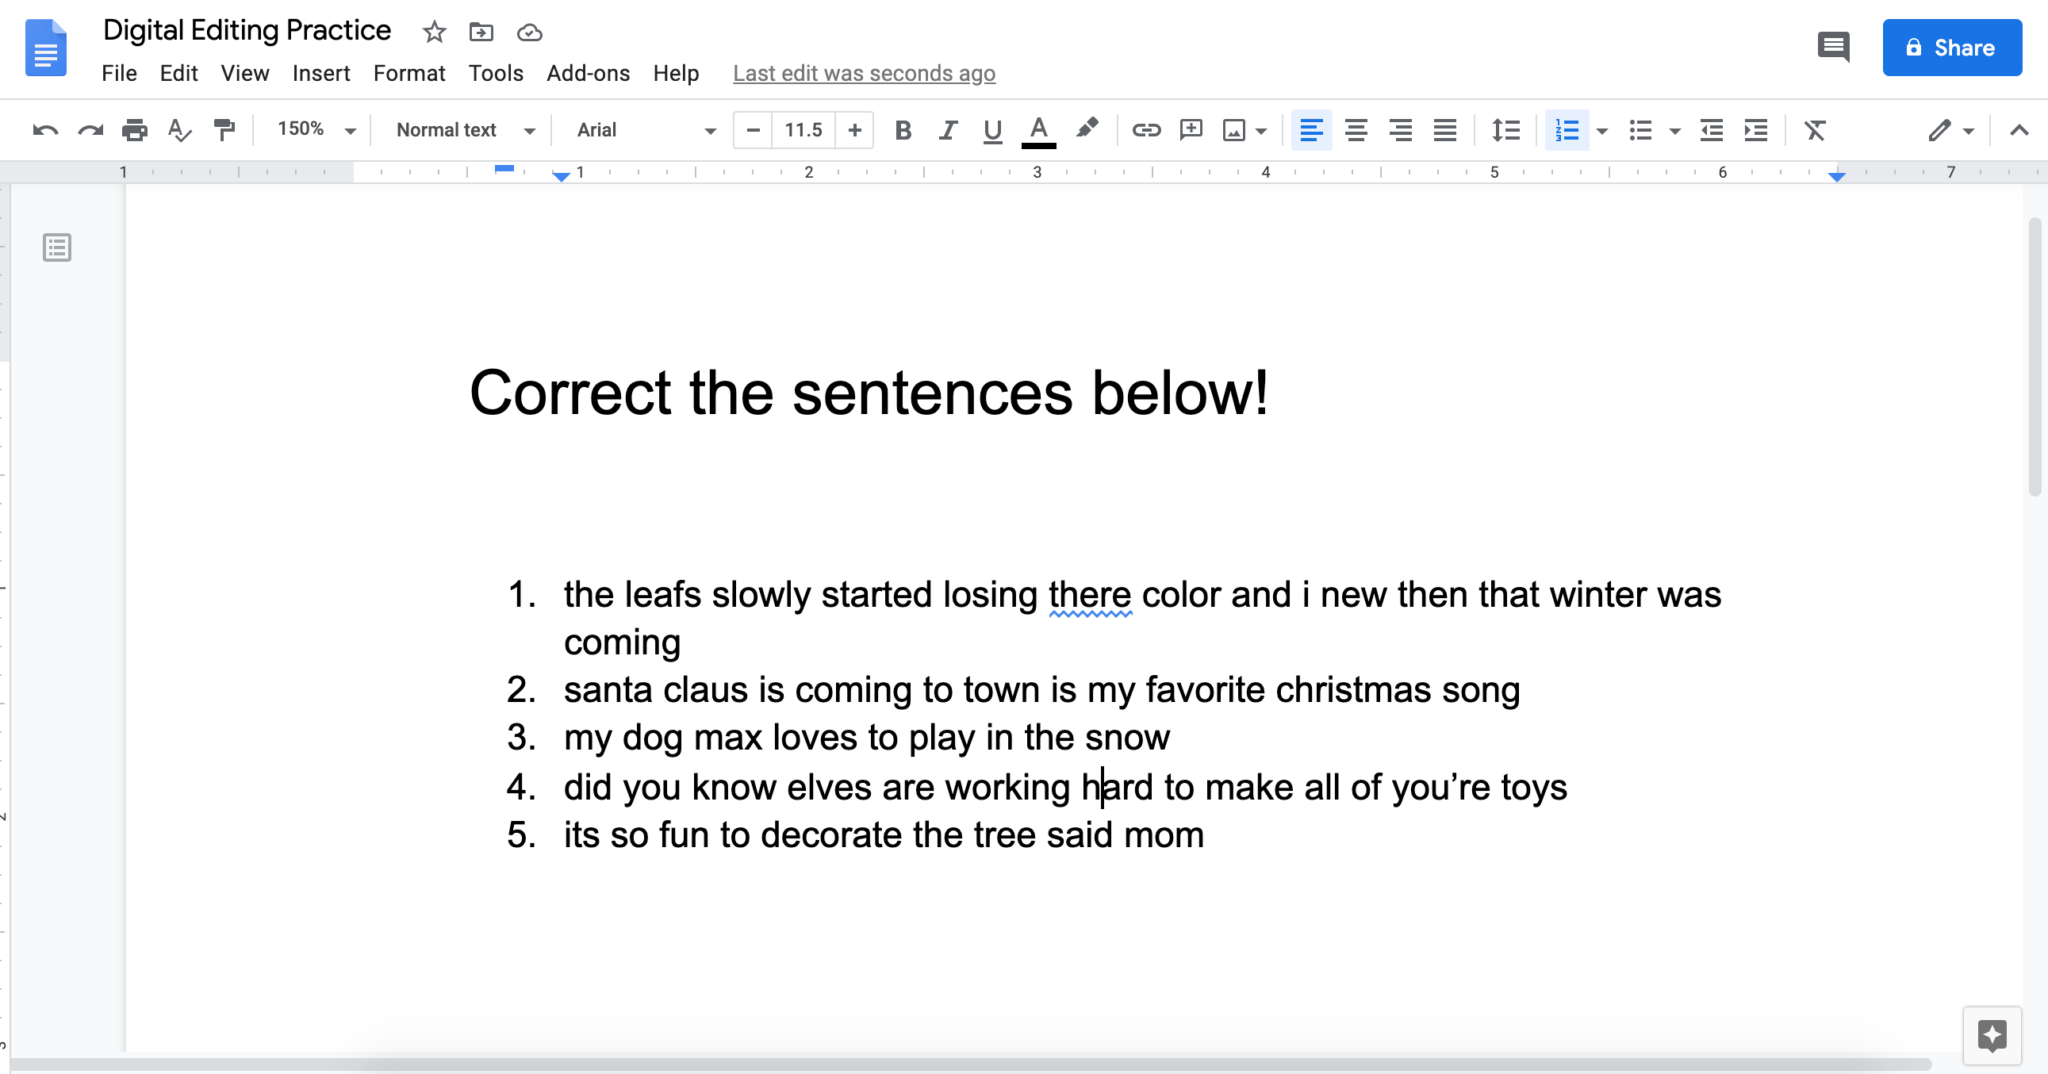Open the text color picker
This screenshot has width=2048, height=1074.
1038,129
